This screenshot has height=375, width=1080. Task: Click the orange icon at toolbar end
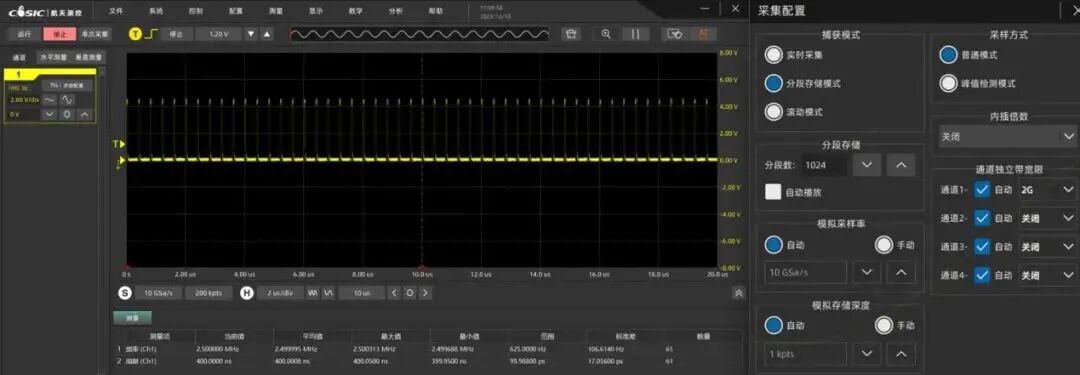point(703,34)
